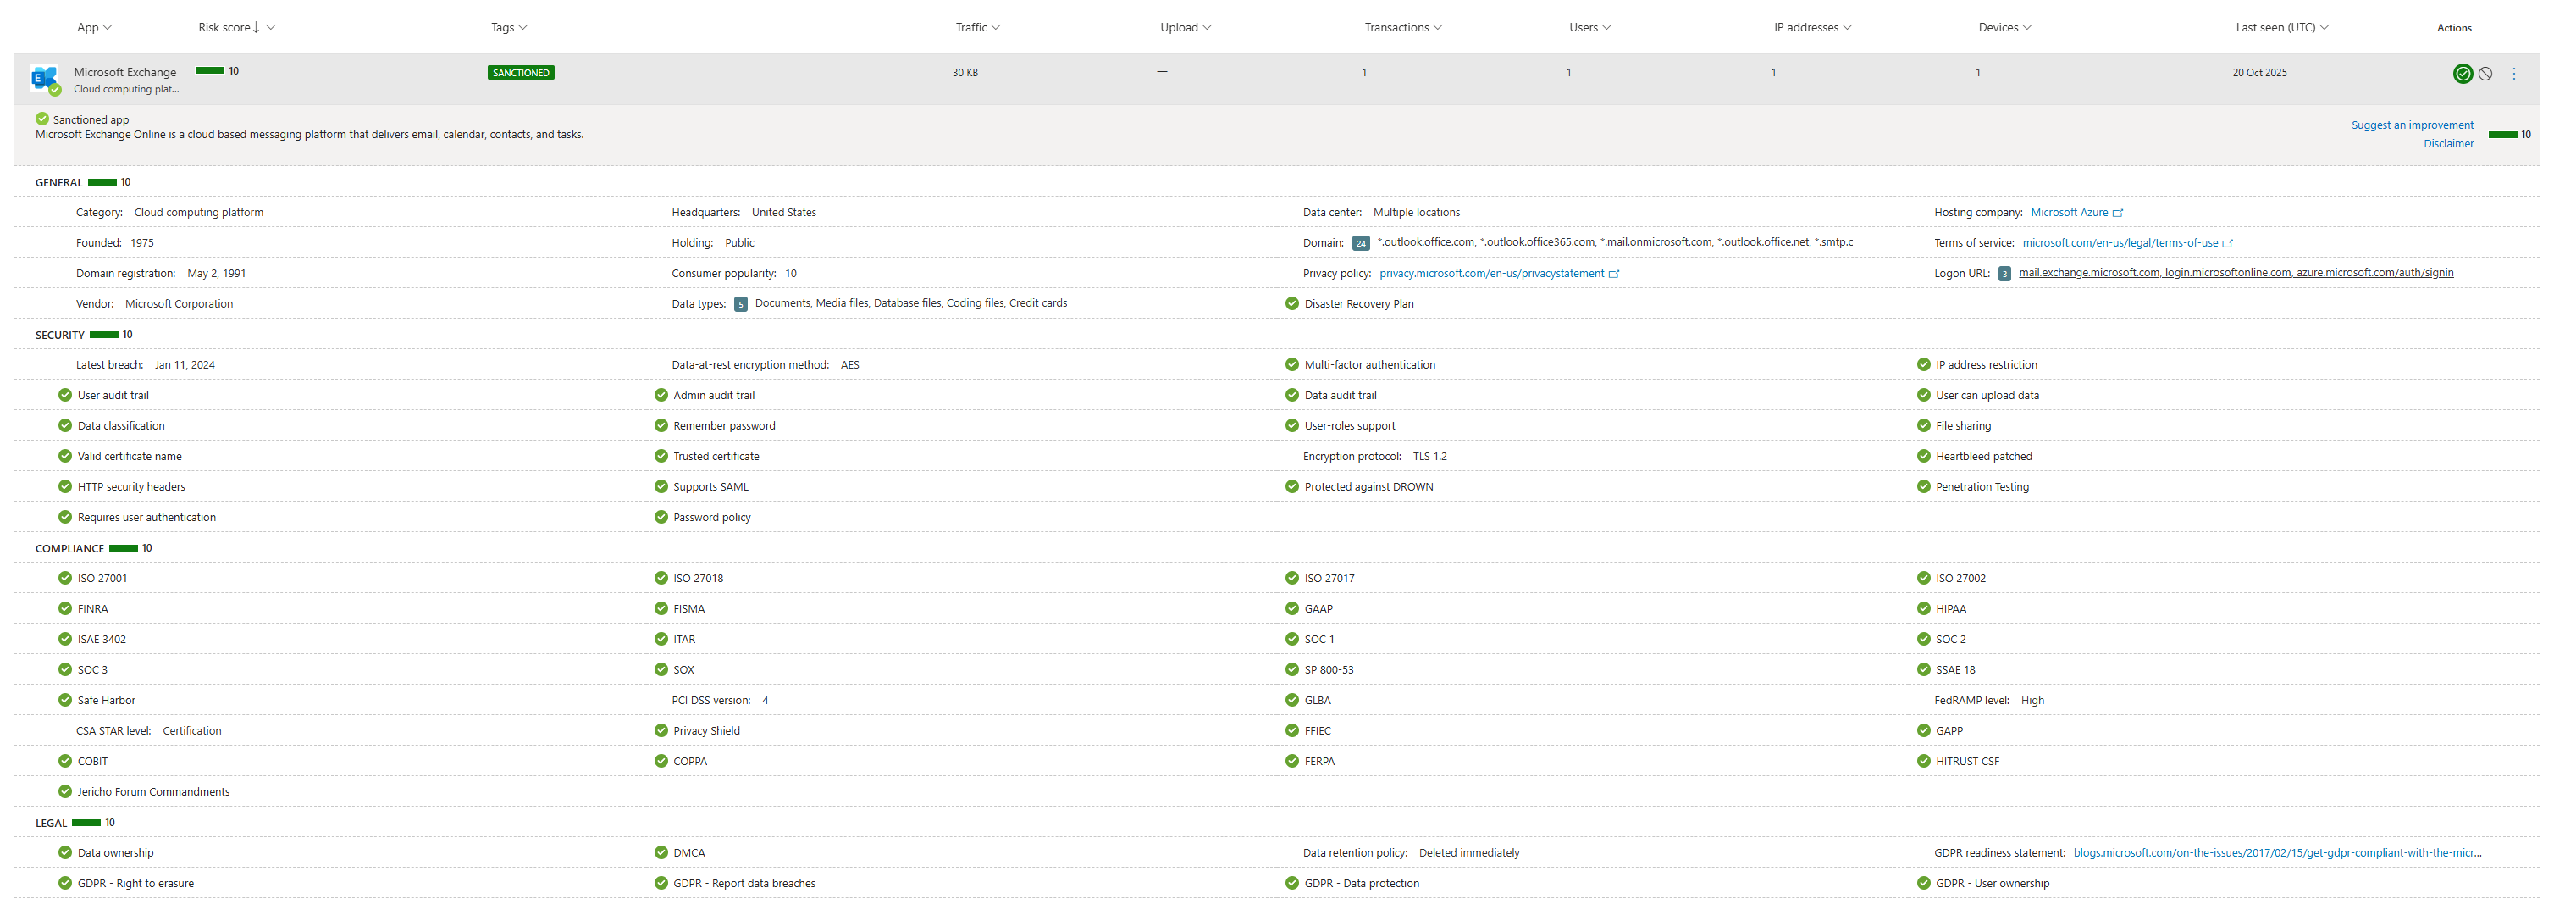Sort by the Traffic column header

pyautogui.click(x=971, y=28)
